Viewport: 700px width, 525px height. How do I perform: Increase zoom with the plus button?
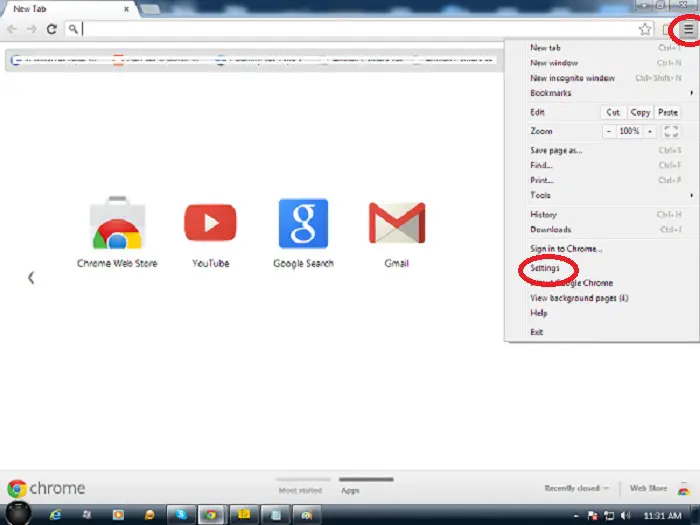coord(650,131)
